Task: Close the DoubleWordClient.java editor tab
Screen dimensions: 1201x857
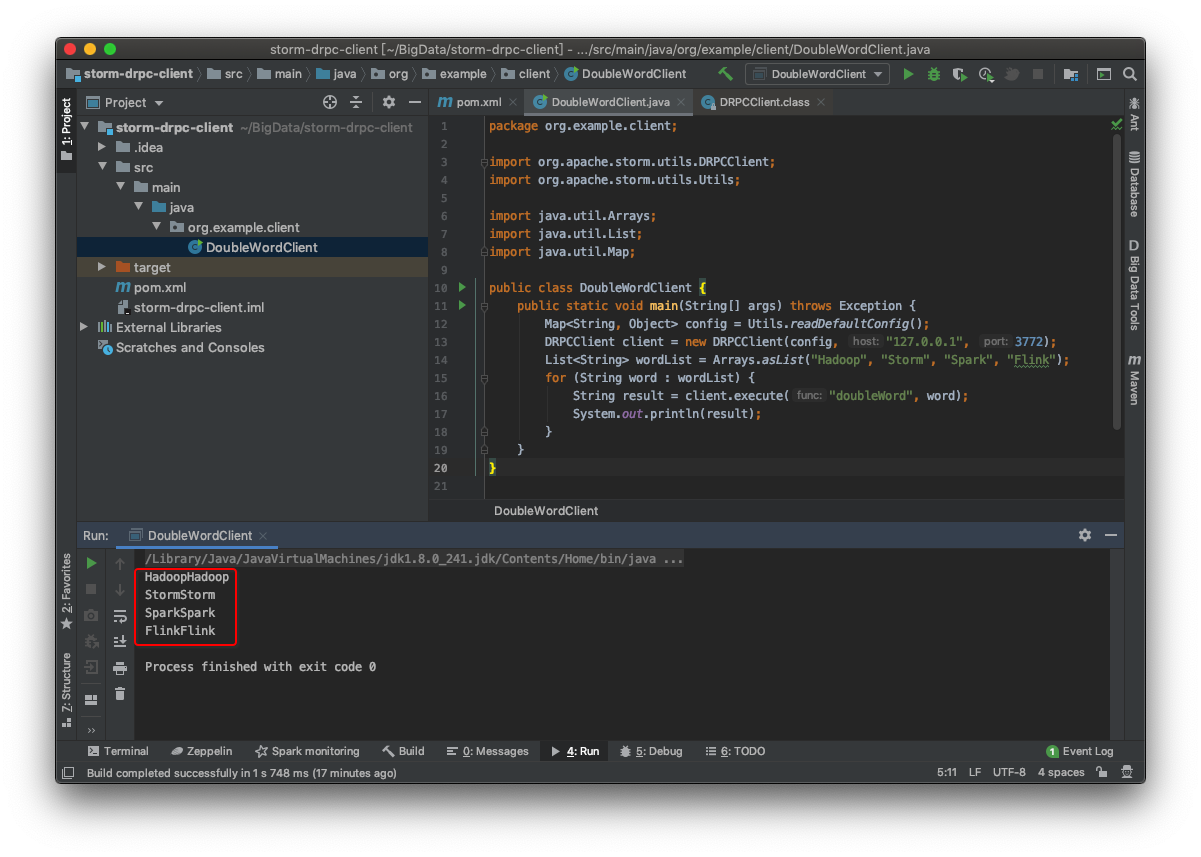Action: click(x=681, y=102)
